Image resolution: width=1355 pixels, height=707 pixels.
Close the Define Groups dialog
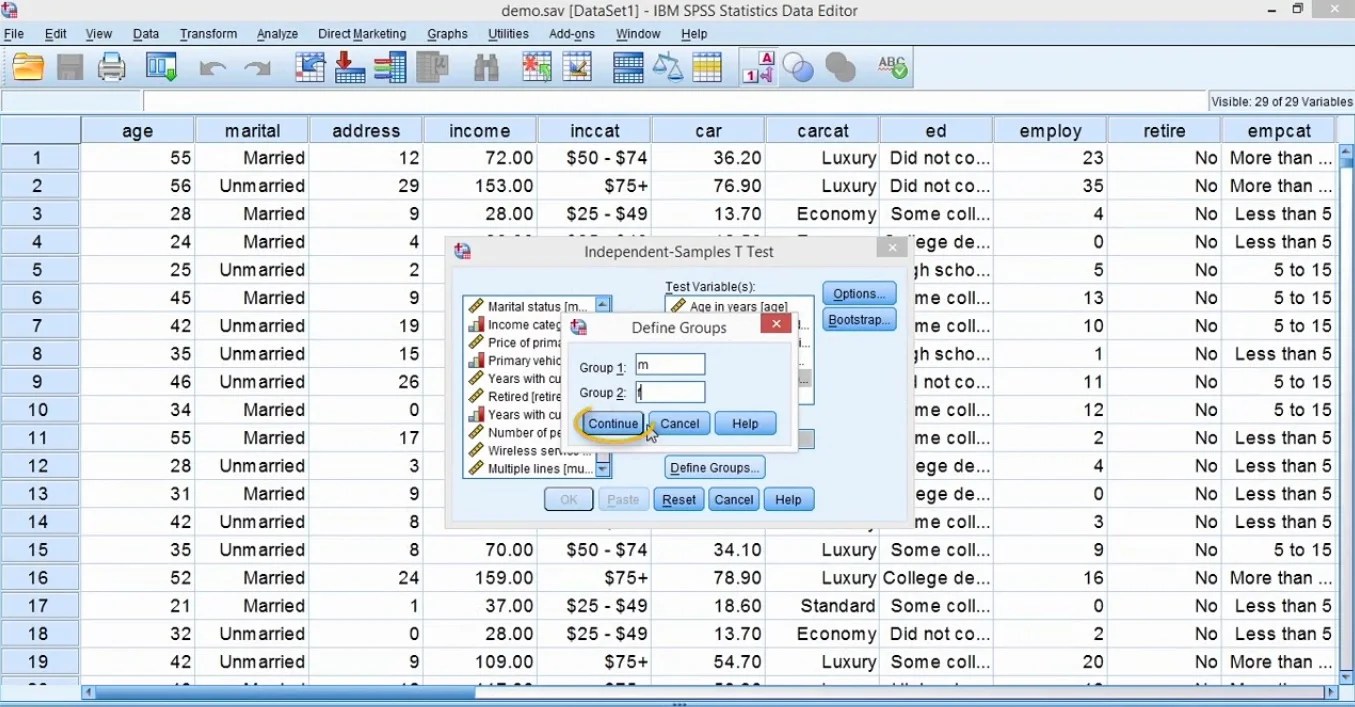coord(776,324)
